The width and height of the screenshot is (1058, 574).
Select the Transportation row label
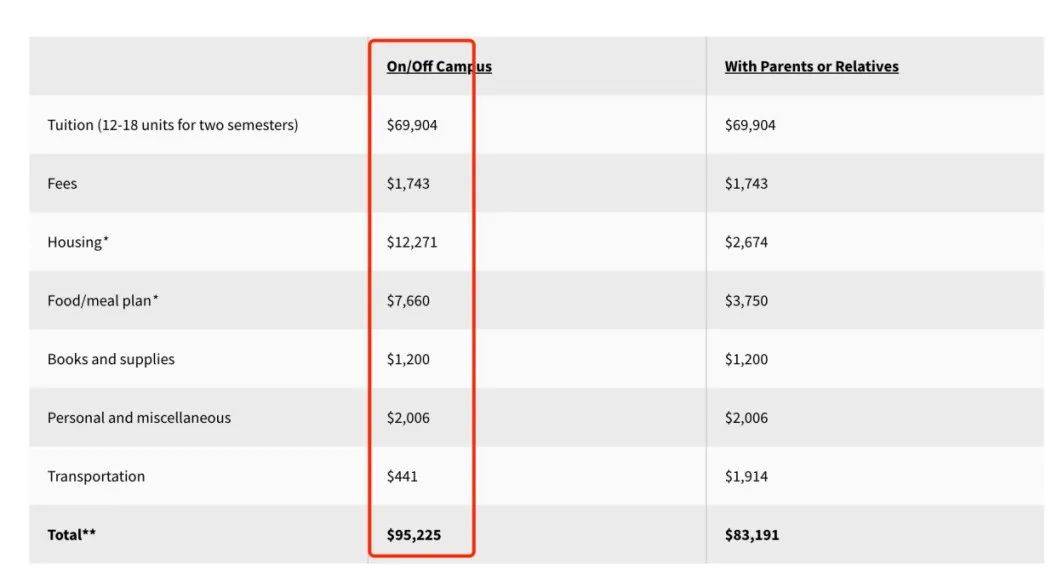tap(96, 476)
